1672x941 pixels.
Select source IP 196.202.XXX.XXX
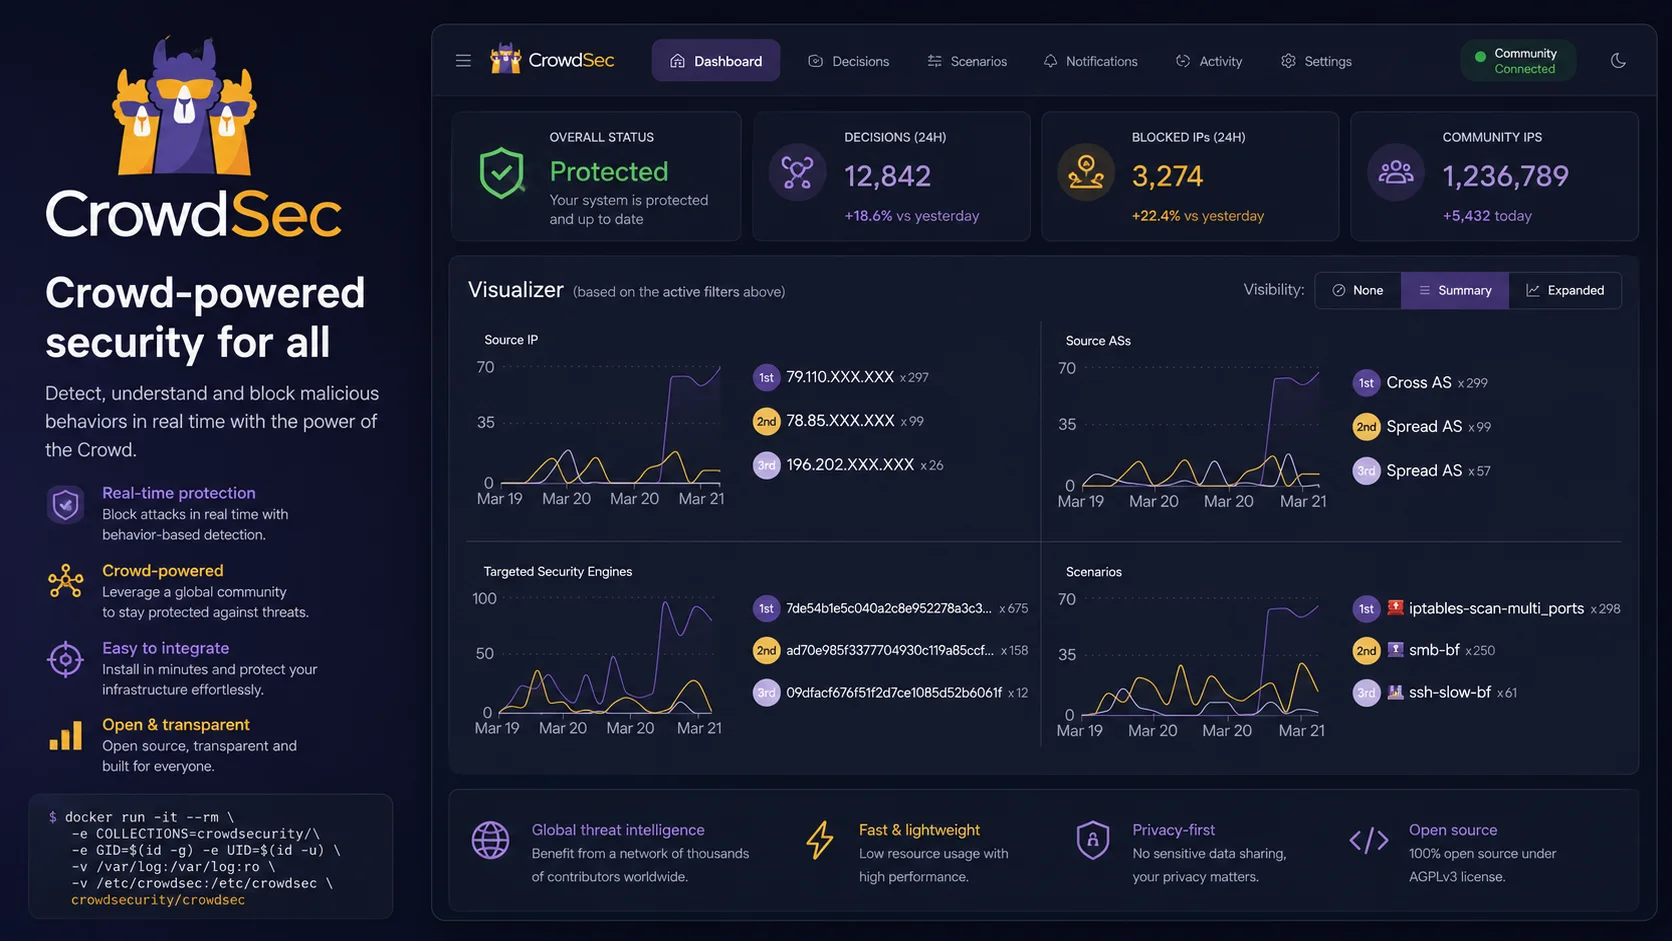(850, 465)
